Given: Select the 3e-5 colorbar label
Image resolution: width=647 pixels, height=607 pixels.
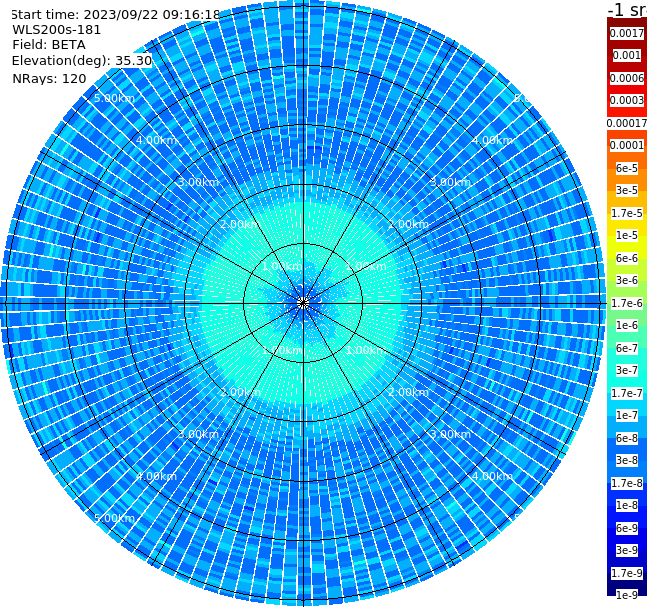Looking at the screenshot, I should (626, 190).
